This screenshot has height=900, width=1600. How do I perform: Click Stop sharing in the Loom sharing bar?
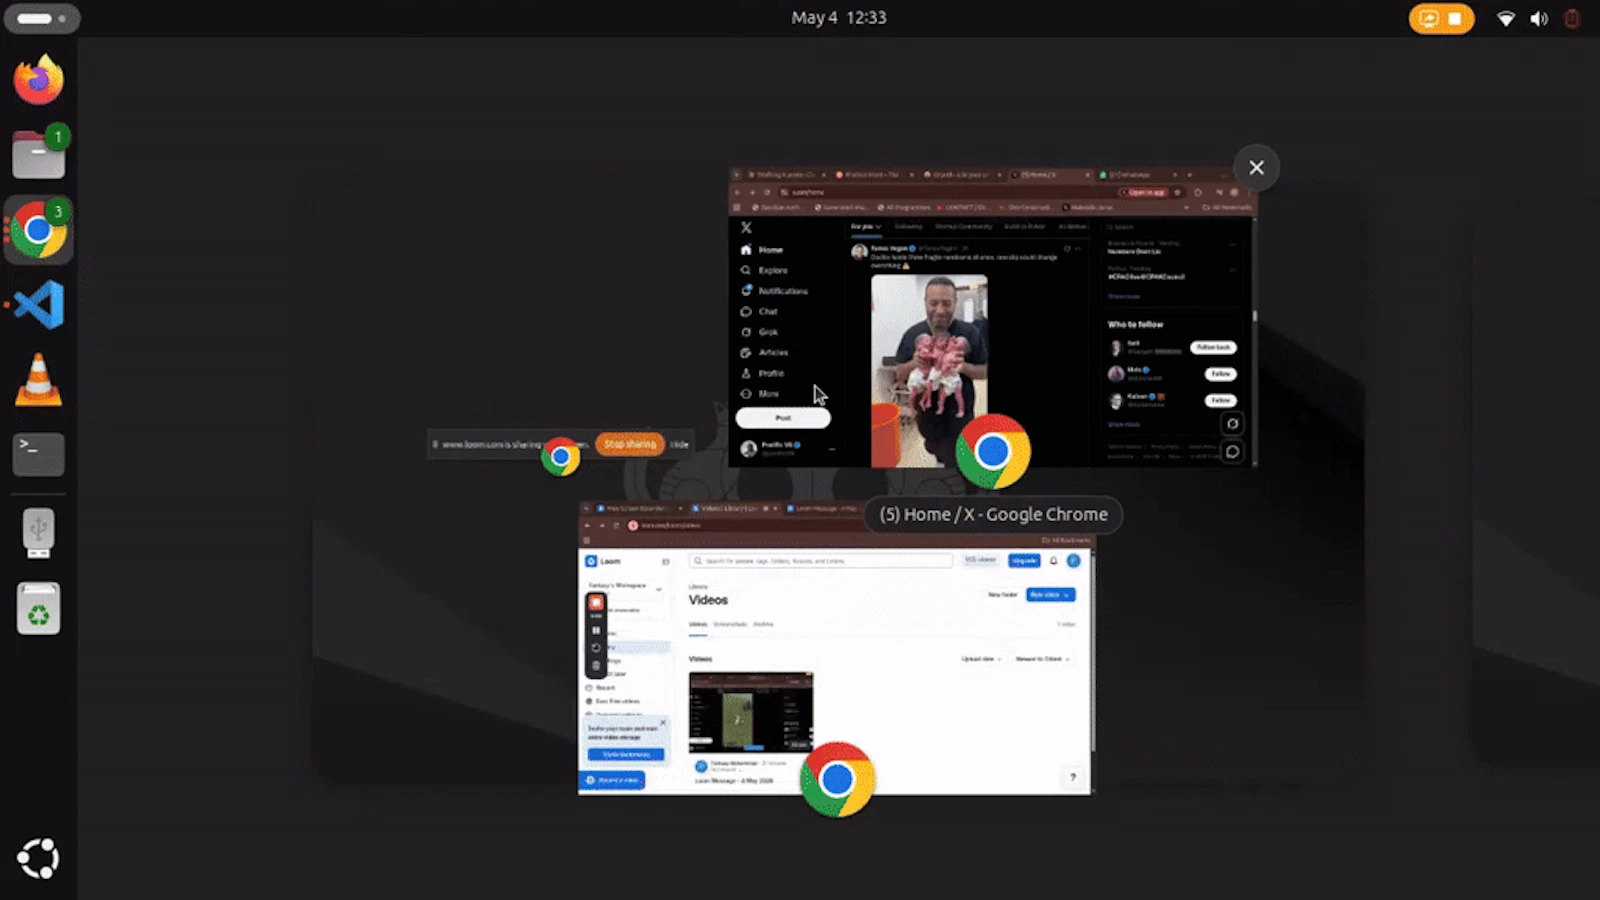tap(630, 444)
